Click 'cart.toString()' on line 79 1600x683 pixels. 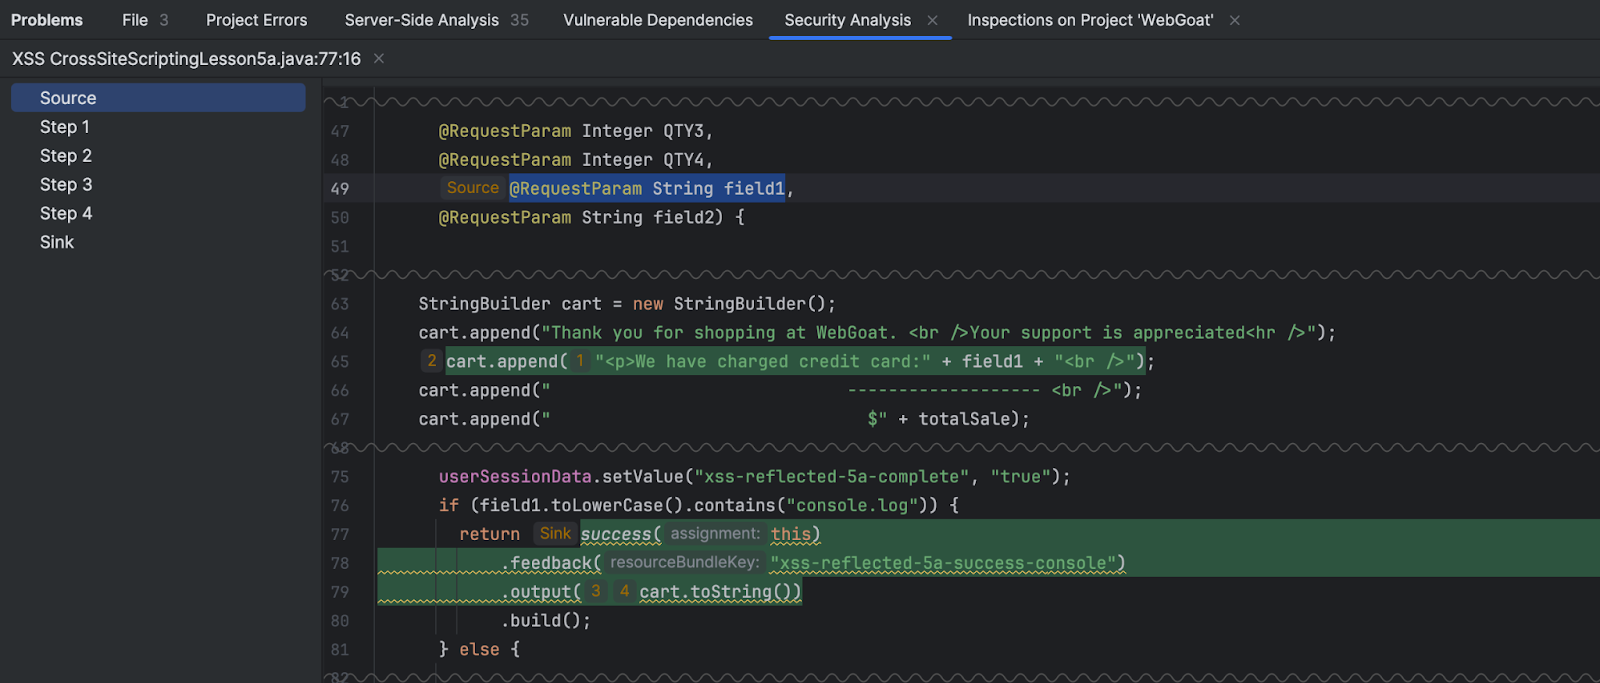tap(715, 592)
